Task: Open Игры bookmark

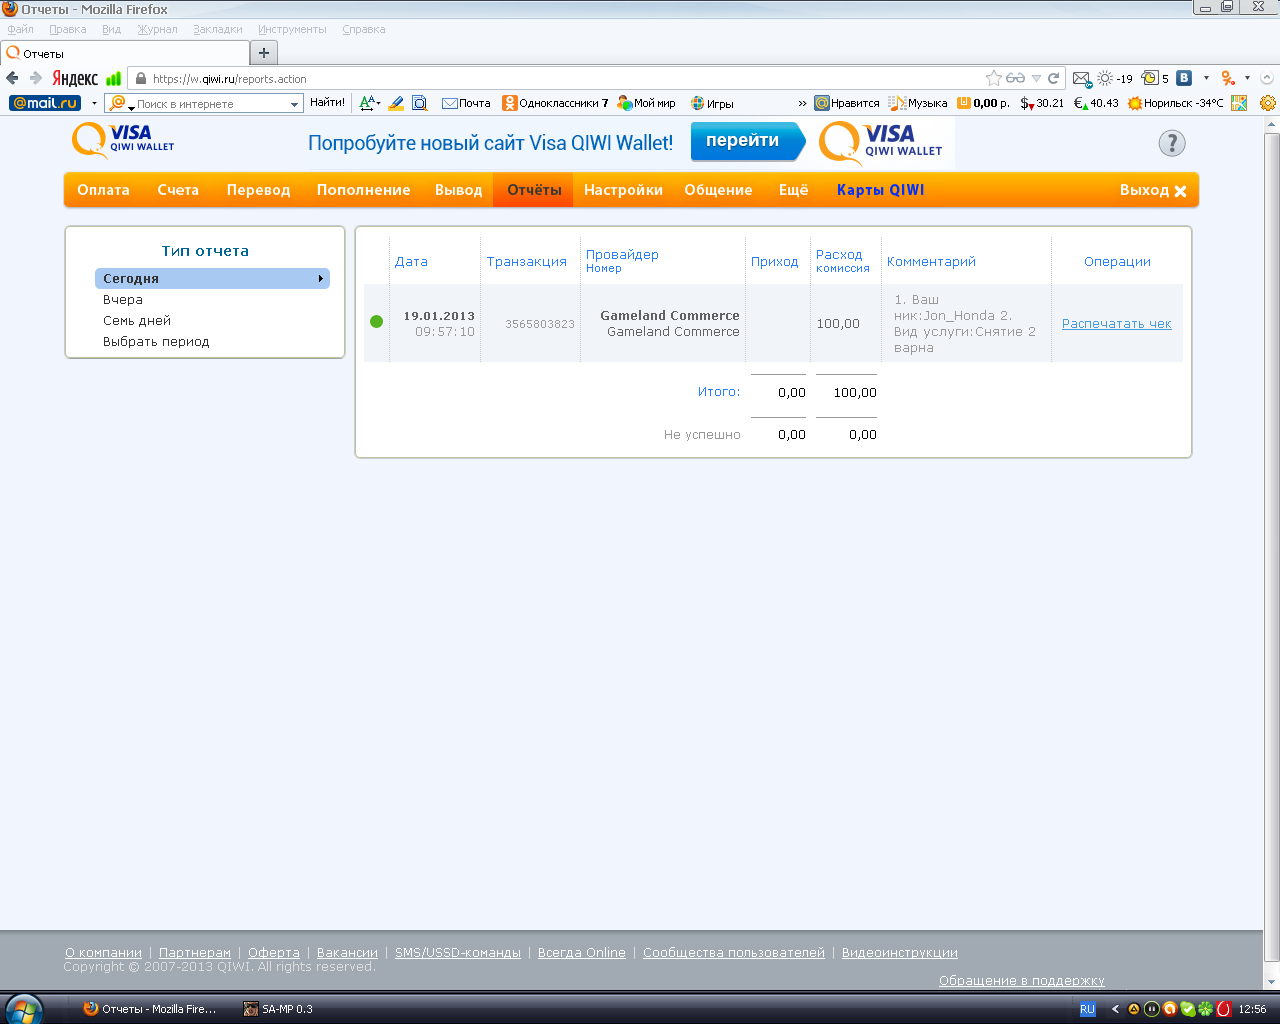Action: pos(712,103)
